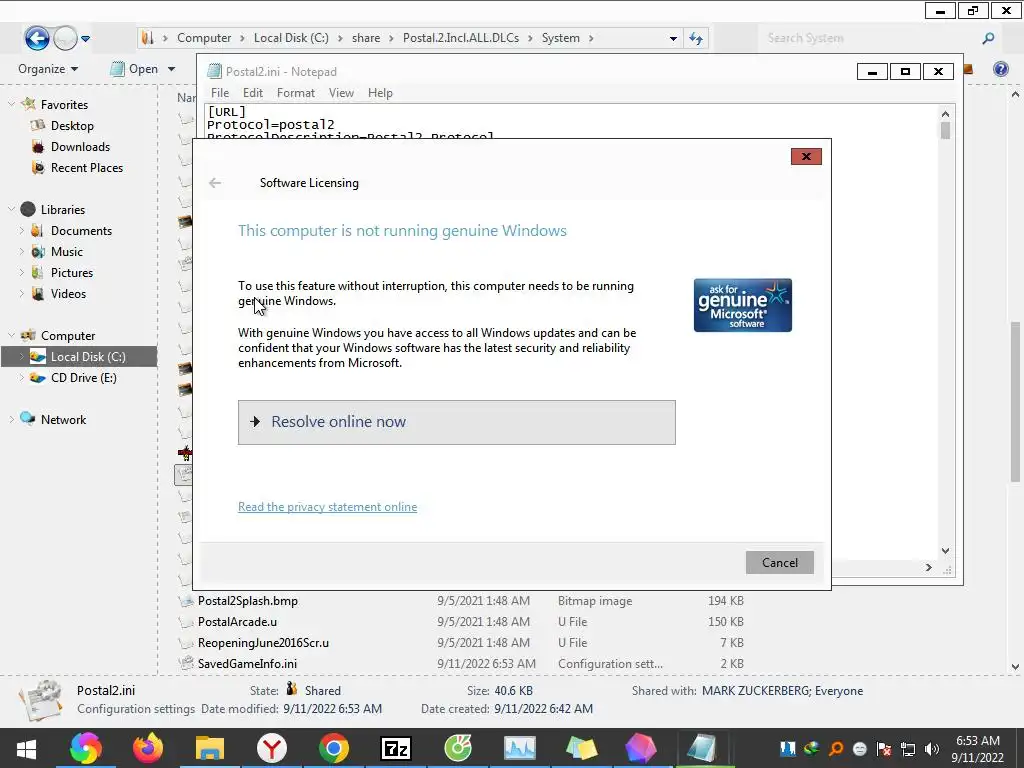1024x768 pixels.
Task: Expand the Documents library node
Action: tap(22, 231)
